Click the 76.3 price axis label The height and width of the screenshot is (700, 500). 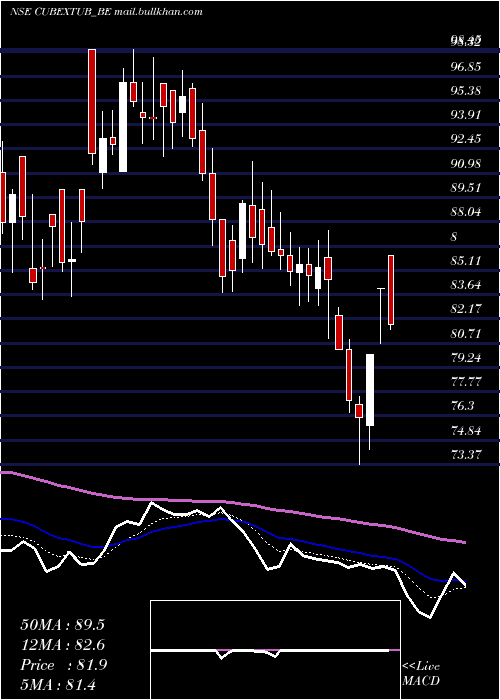click(462, 406)
